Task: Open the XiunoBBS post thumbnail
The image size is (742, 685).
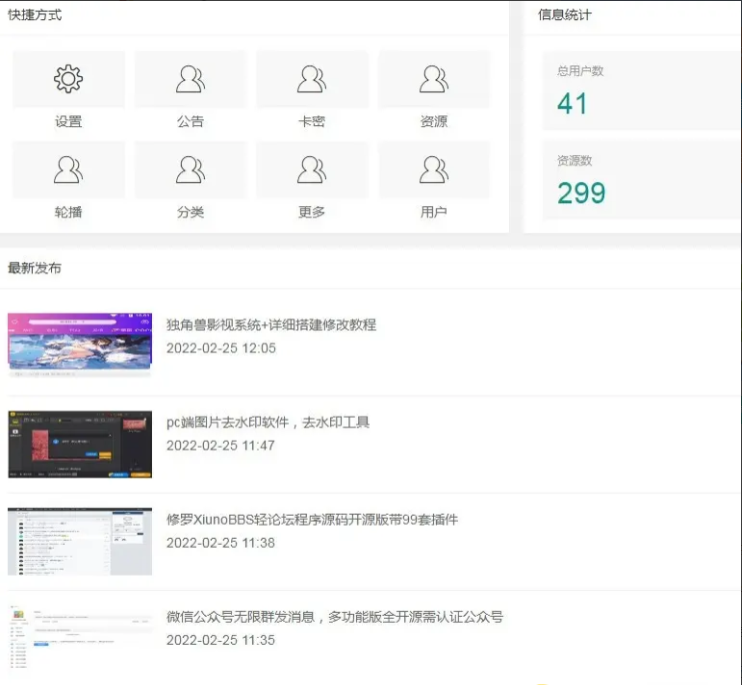Action: (x=80, y=540)
